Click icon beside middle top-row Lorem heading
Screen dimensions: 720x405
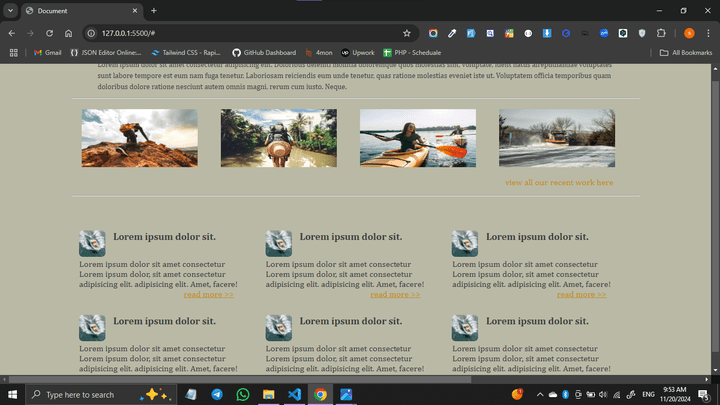[x=279, y=243]
